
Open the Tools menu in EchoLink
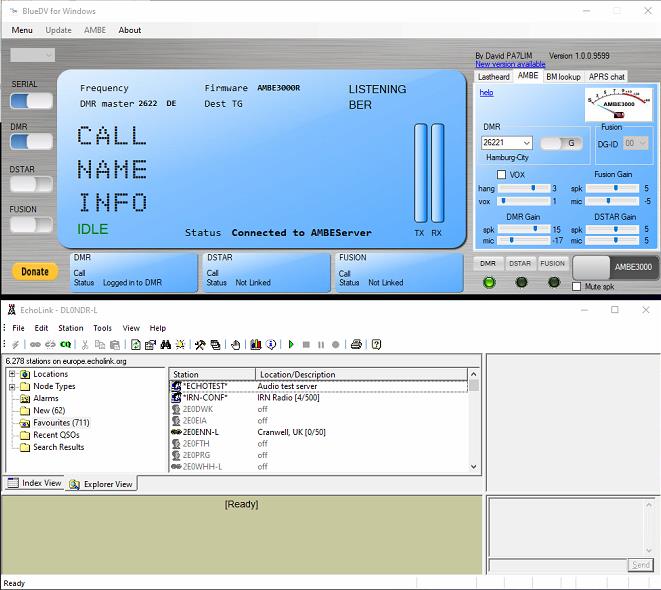tap(102, 328)
